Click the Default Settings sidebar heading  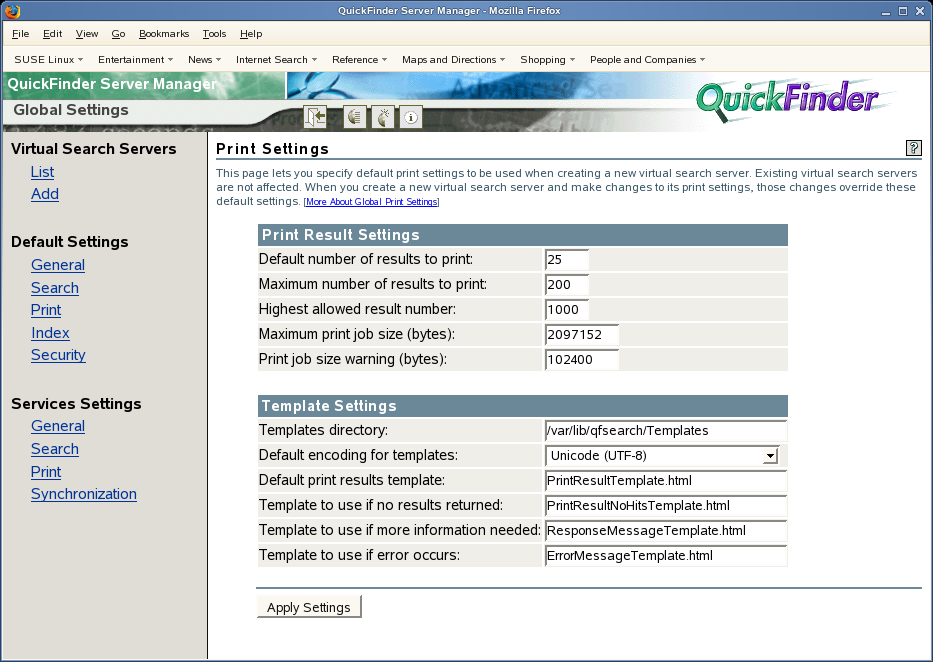point(70,242)
